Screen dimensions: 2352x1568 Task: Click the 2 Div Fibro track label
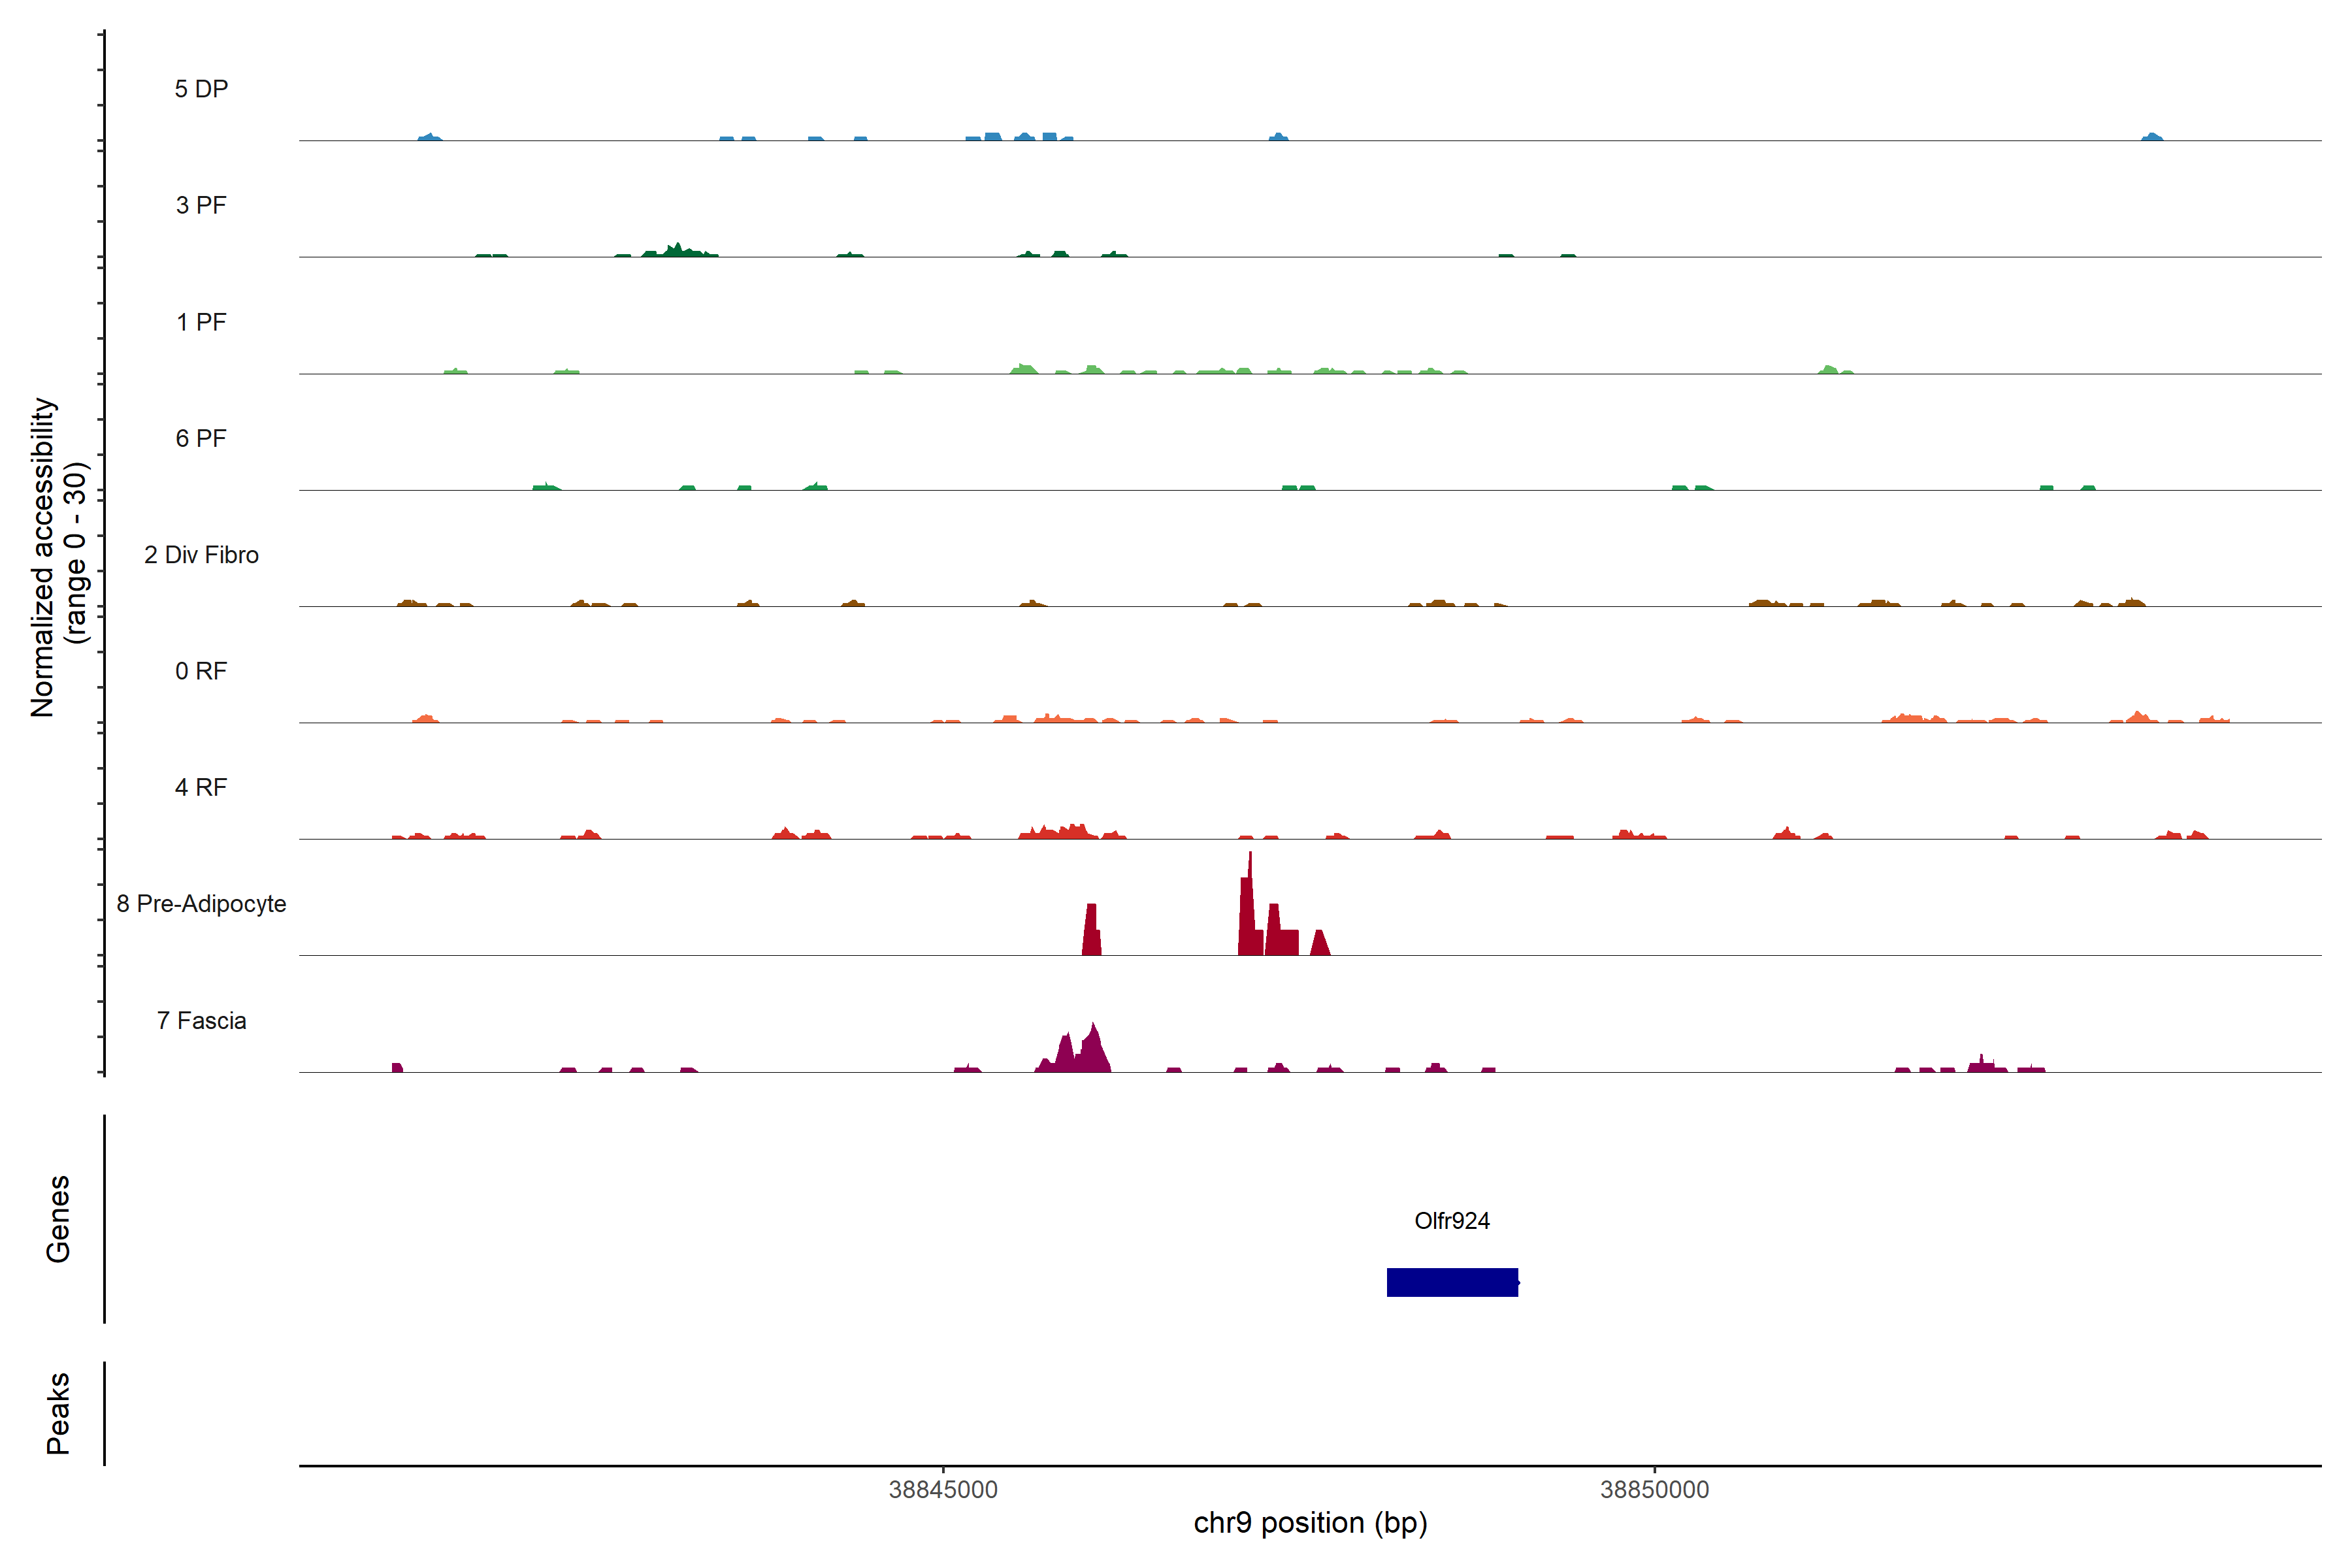(x=201, y=555)
